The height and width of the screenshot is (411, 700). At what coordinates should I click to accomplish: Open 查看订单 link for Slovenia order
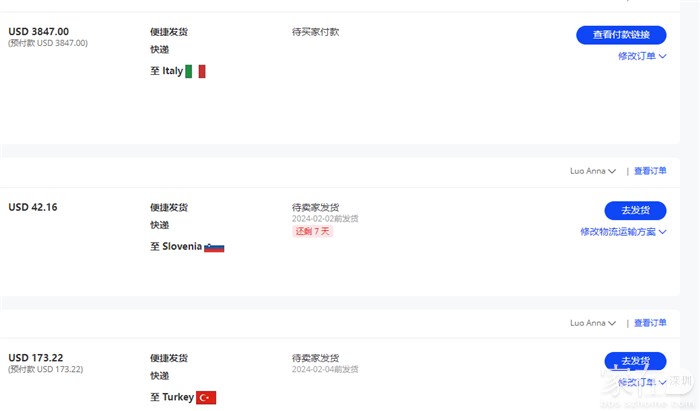click(x=650, y=171)
